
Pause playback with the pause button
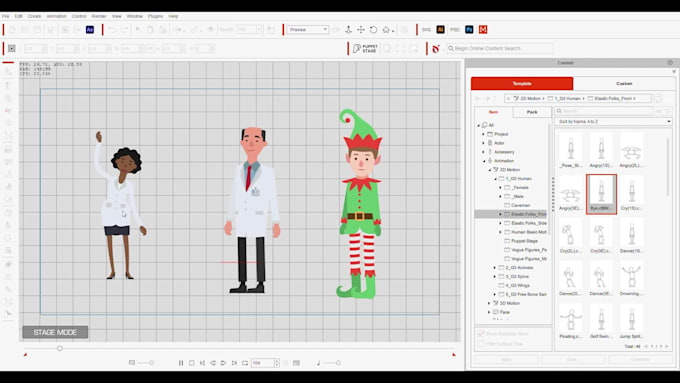tap(181, 363)
